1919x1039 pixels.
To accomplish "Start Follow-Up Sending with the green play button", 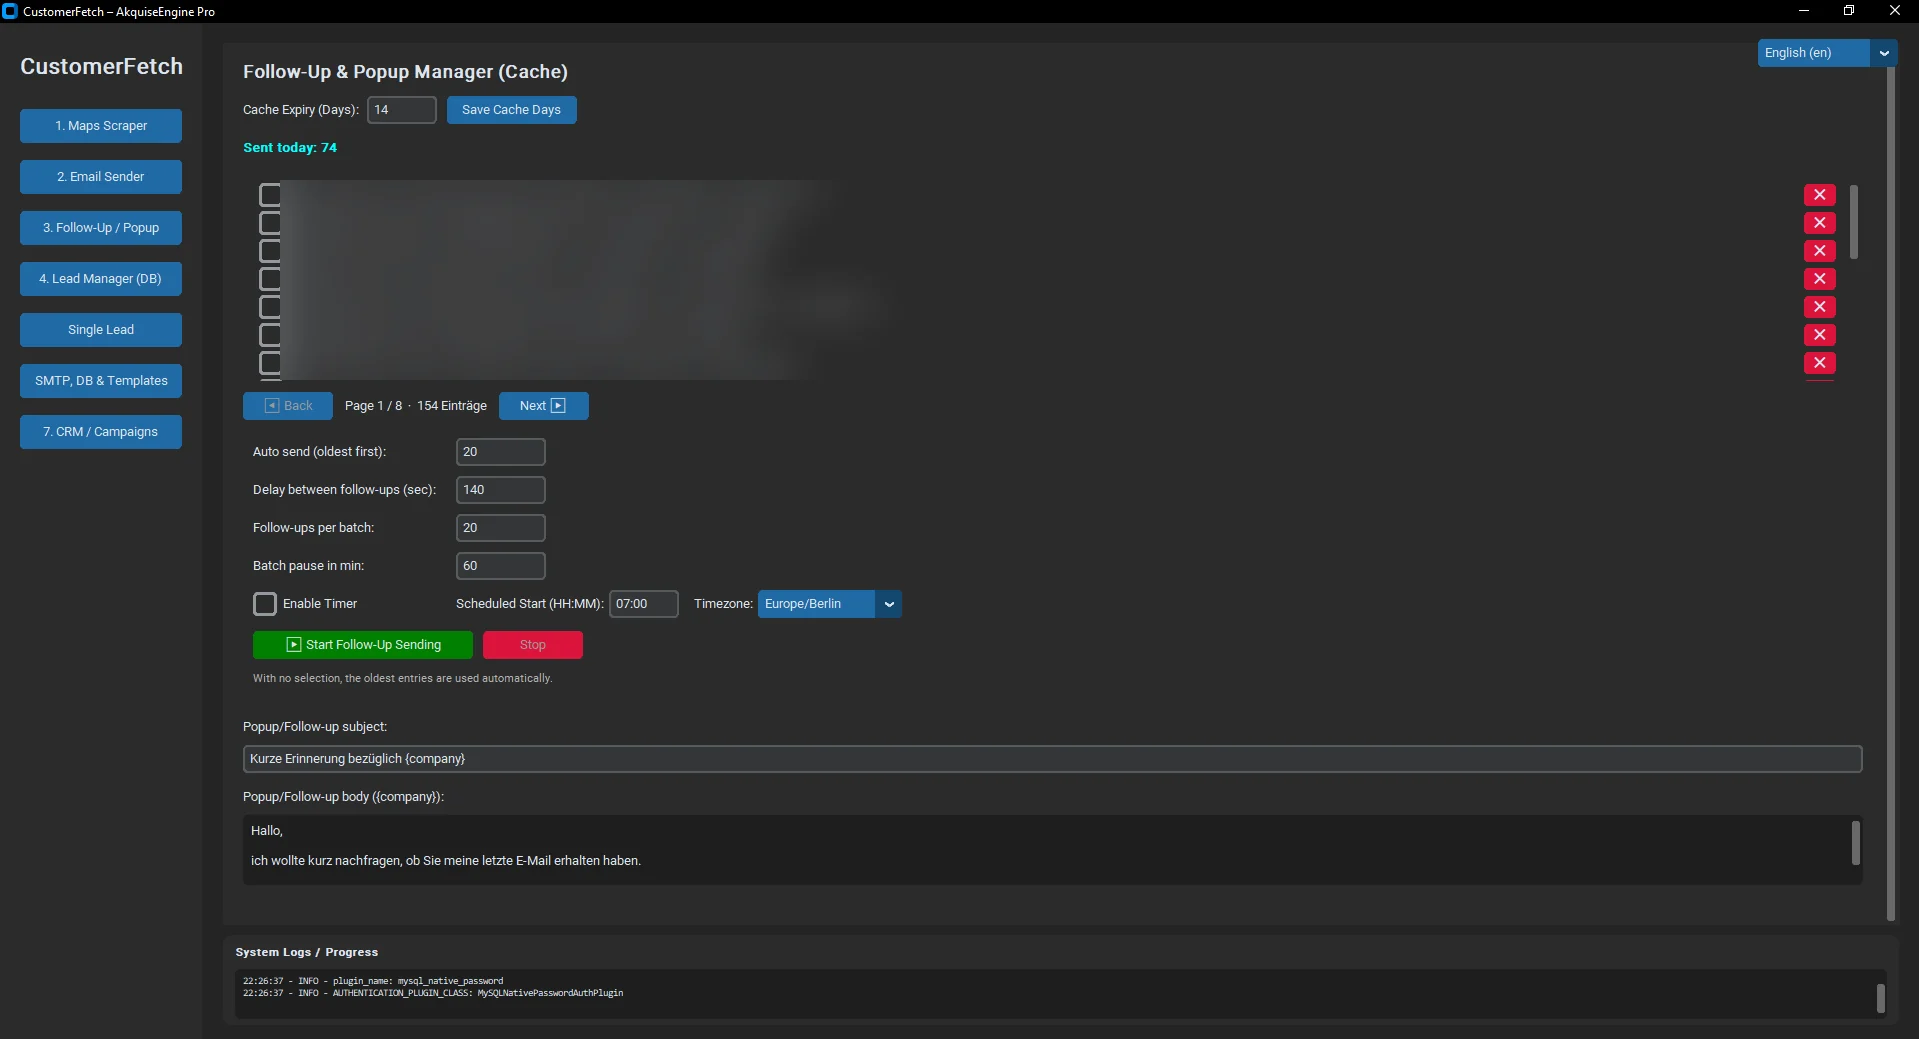I will [363, 645].
